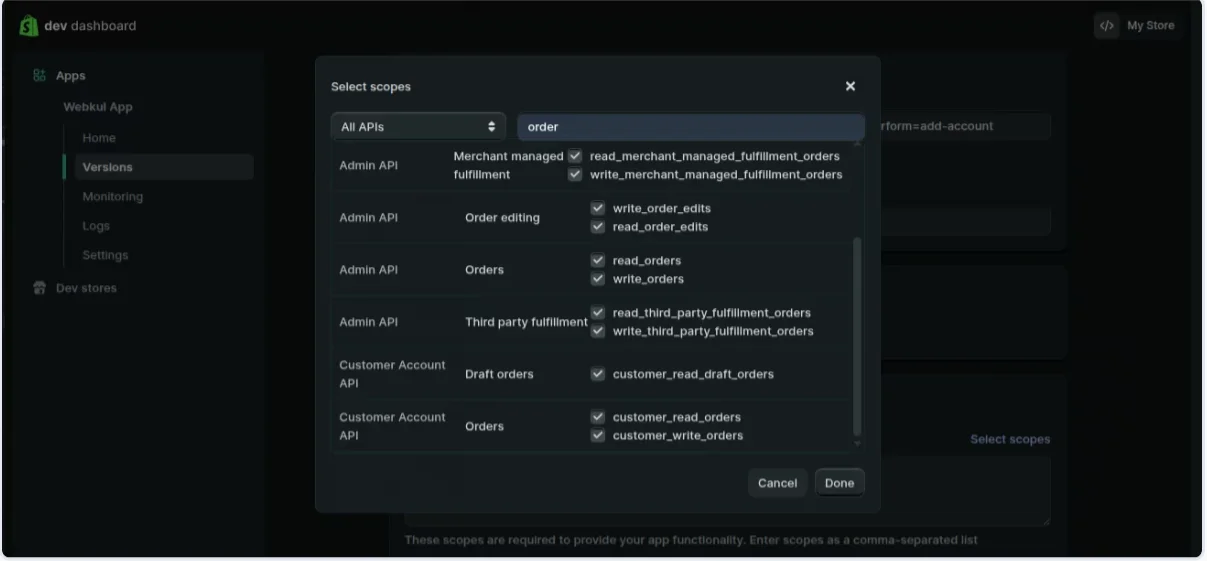Uncheck the read_orders scope checkbox
The width and height of the screenshot is (1207, 561).
pos(598,261)
